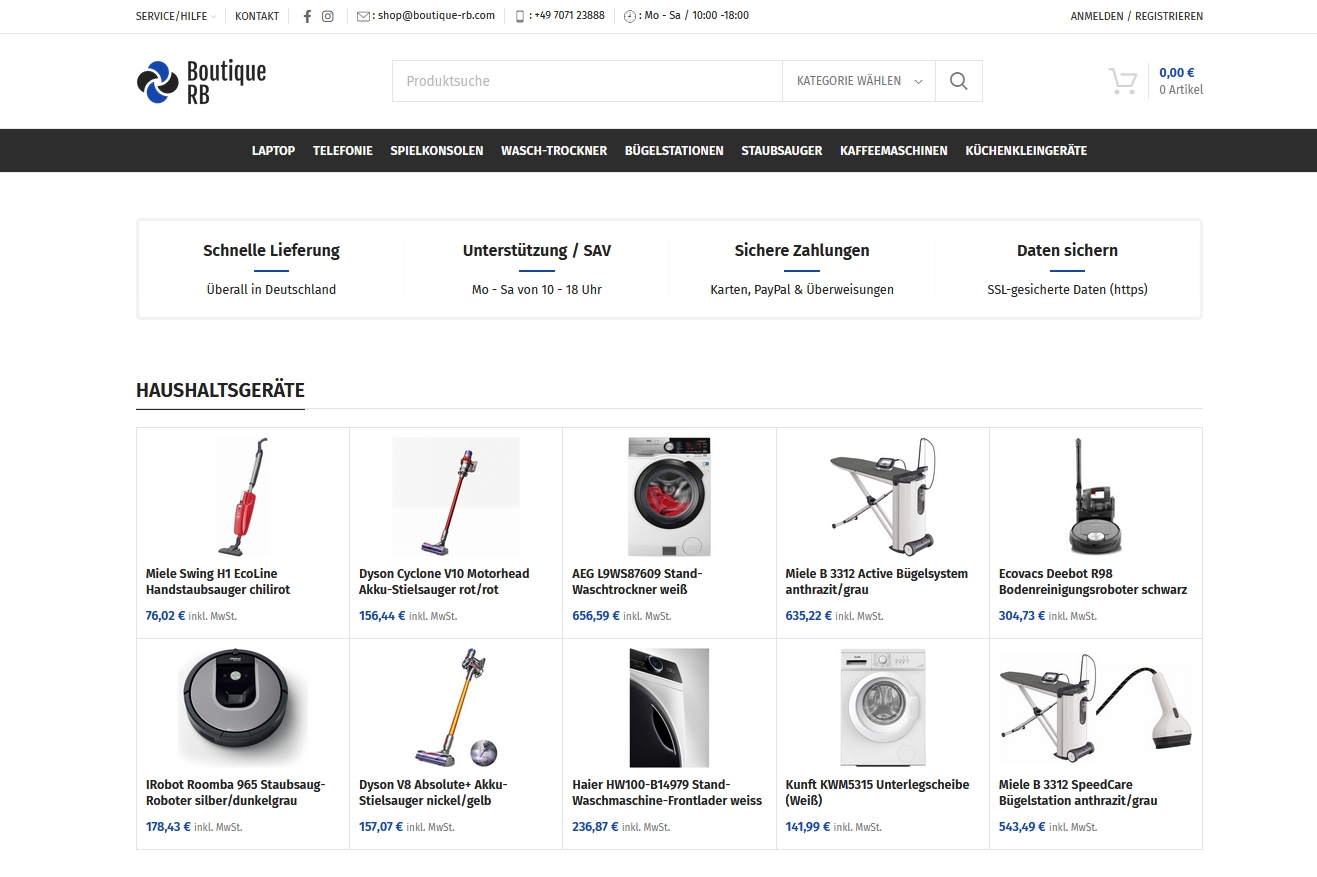The height and width of the screenshot is (877, 1317).
Task: Open the shopping cart icon
Action: pyautogui.click(x=1123, y=81)
